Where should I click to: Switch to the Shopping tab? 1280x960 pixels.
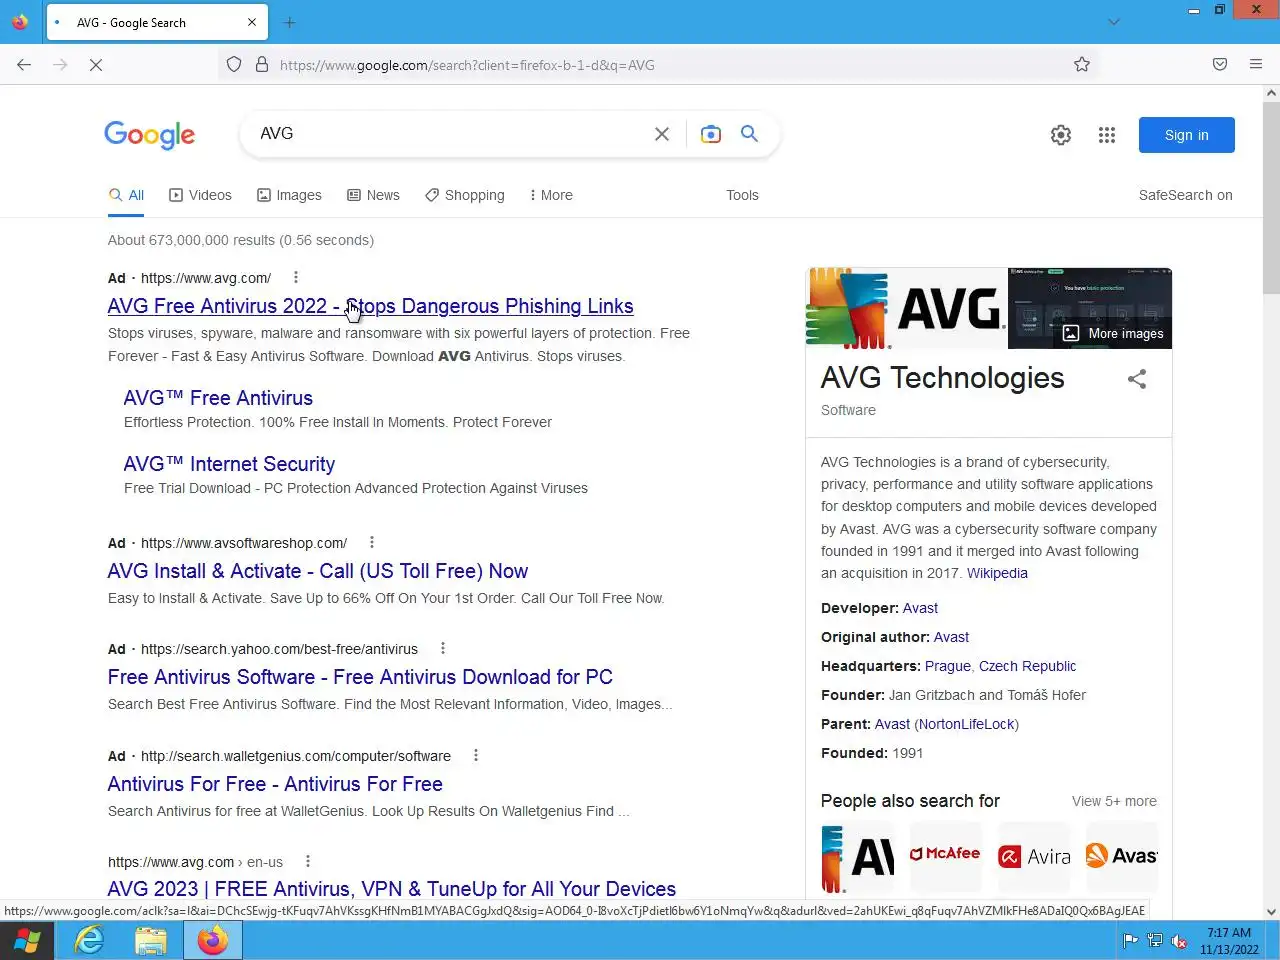tap(465, 195)
